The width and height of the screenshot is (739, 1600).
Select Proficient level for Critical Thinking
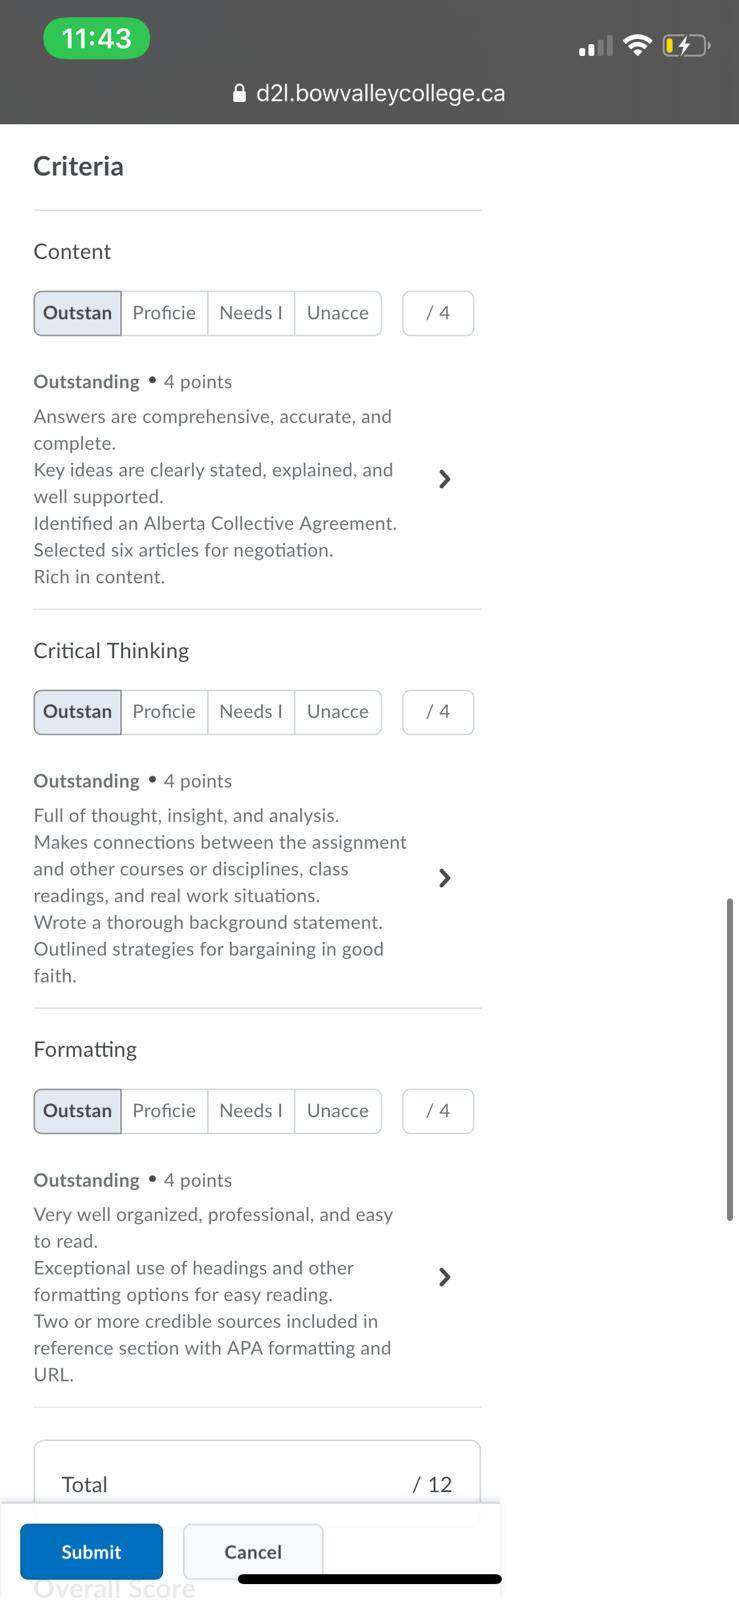click(164, 712)
